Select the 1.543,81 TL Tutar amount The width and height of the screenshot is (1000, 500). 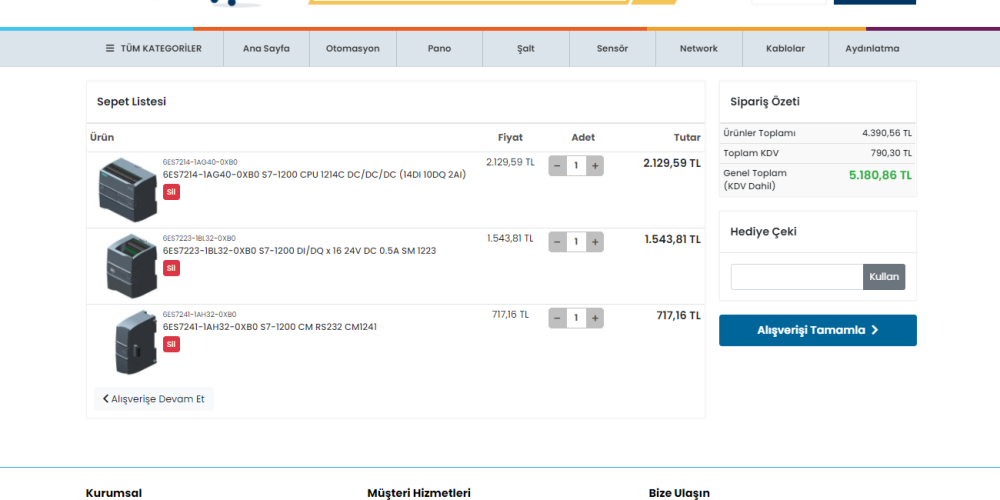coord(672,239)
